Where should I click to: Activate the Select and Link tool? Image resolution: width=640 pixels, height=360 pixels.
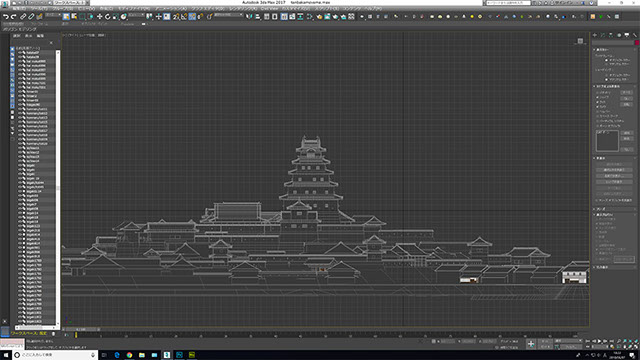[x=23, y=17]
